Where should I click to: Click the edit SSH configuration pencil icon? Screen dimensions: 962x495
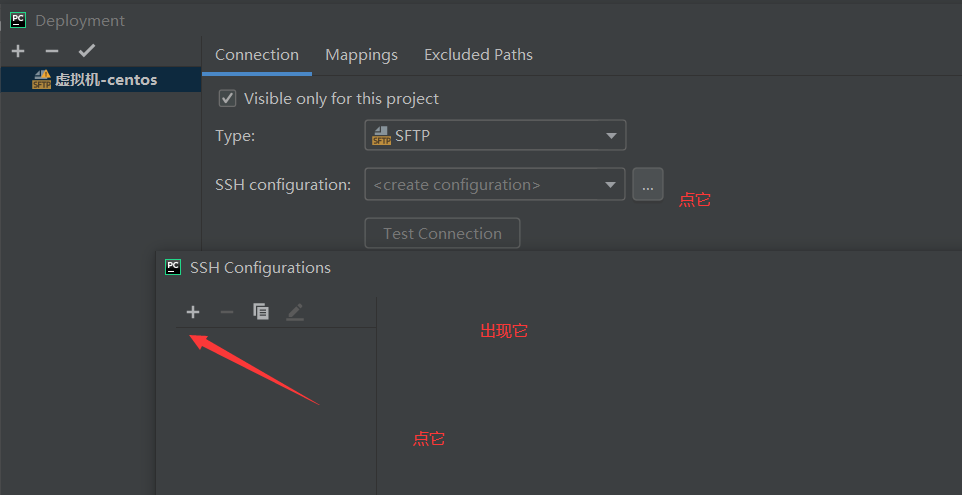click(295, 312)
